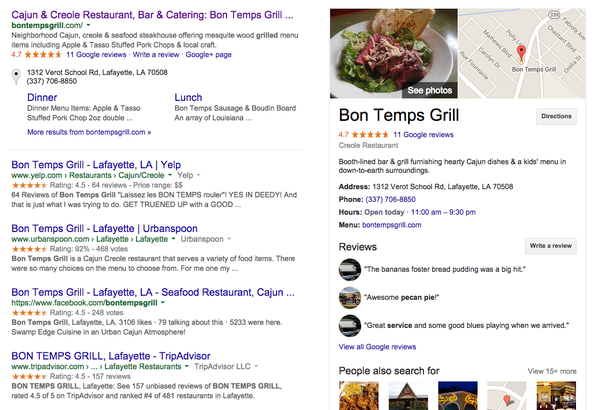Expand dropdown arrow after urbanspoon.com Lafayette URL
Image resolution: width=600 pixels, height=410 pixels.
click(173, 239)
